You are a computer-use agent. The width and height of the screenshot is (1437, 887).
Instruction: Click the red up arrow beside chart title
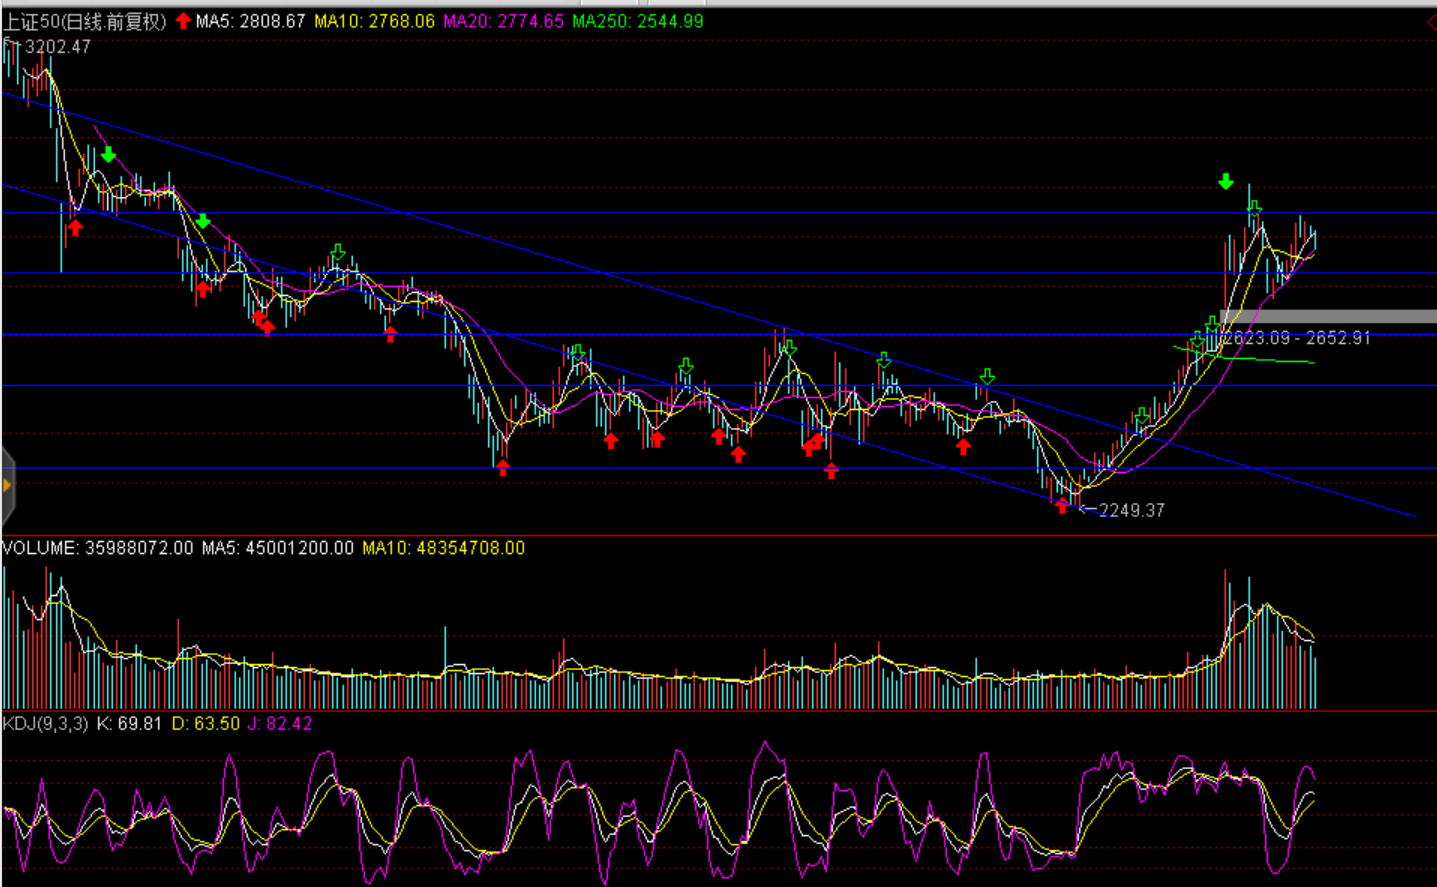(183, 21)
